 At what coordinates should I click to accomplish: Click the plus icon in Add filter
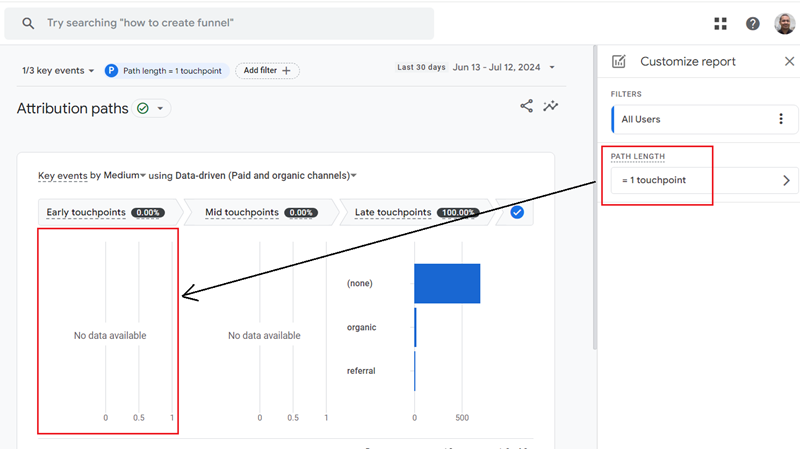[x=286, y=70]
